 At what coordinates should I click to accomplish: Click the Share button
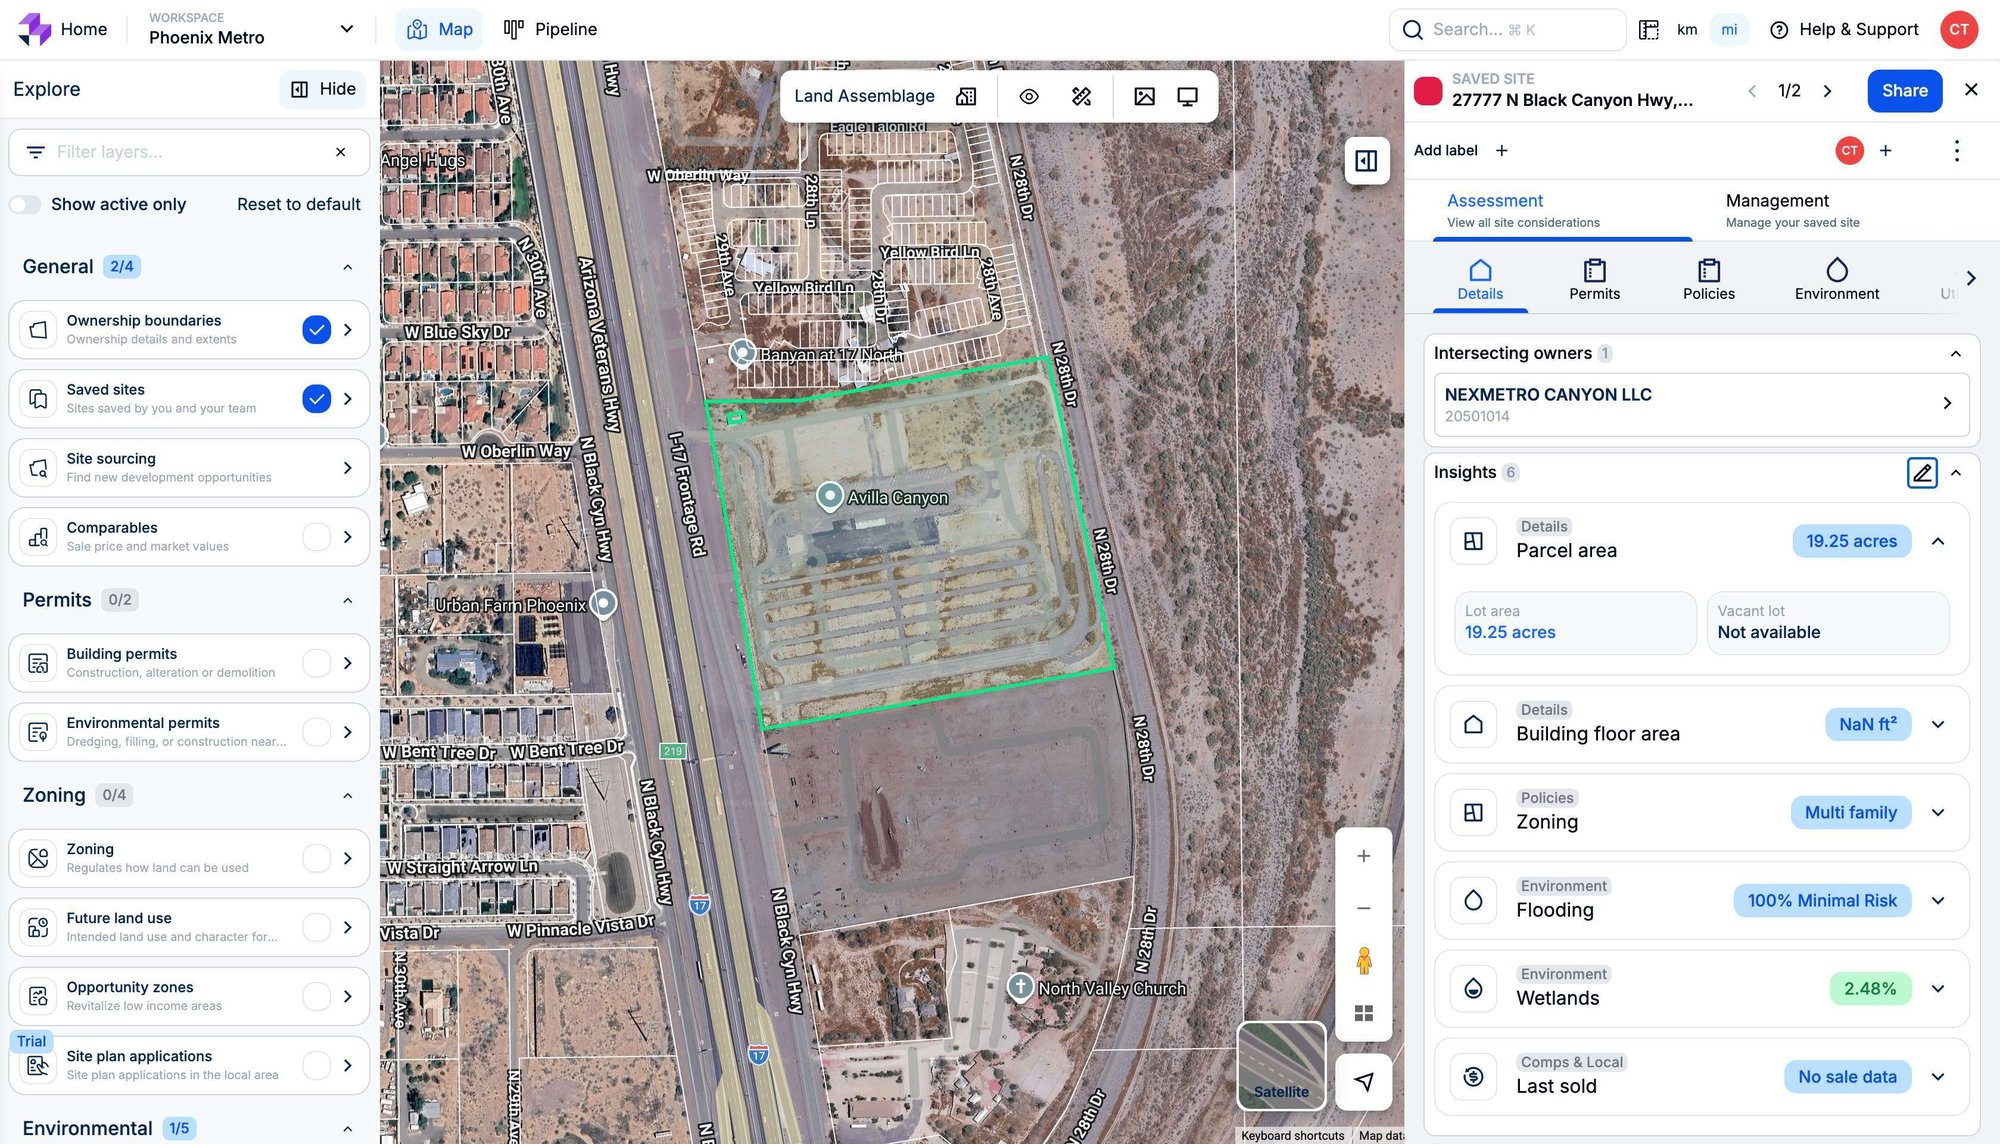click(x=1904, y=90)
